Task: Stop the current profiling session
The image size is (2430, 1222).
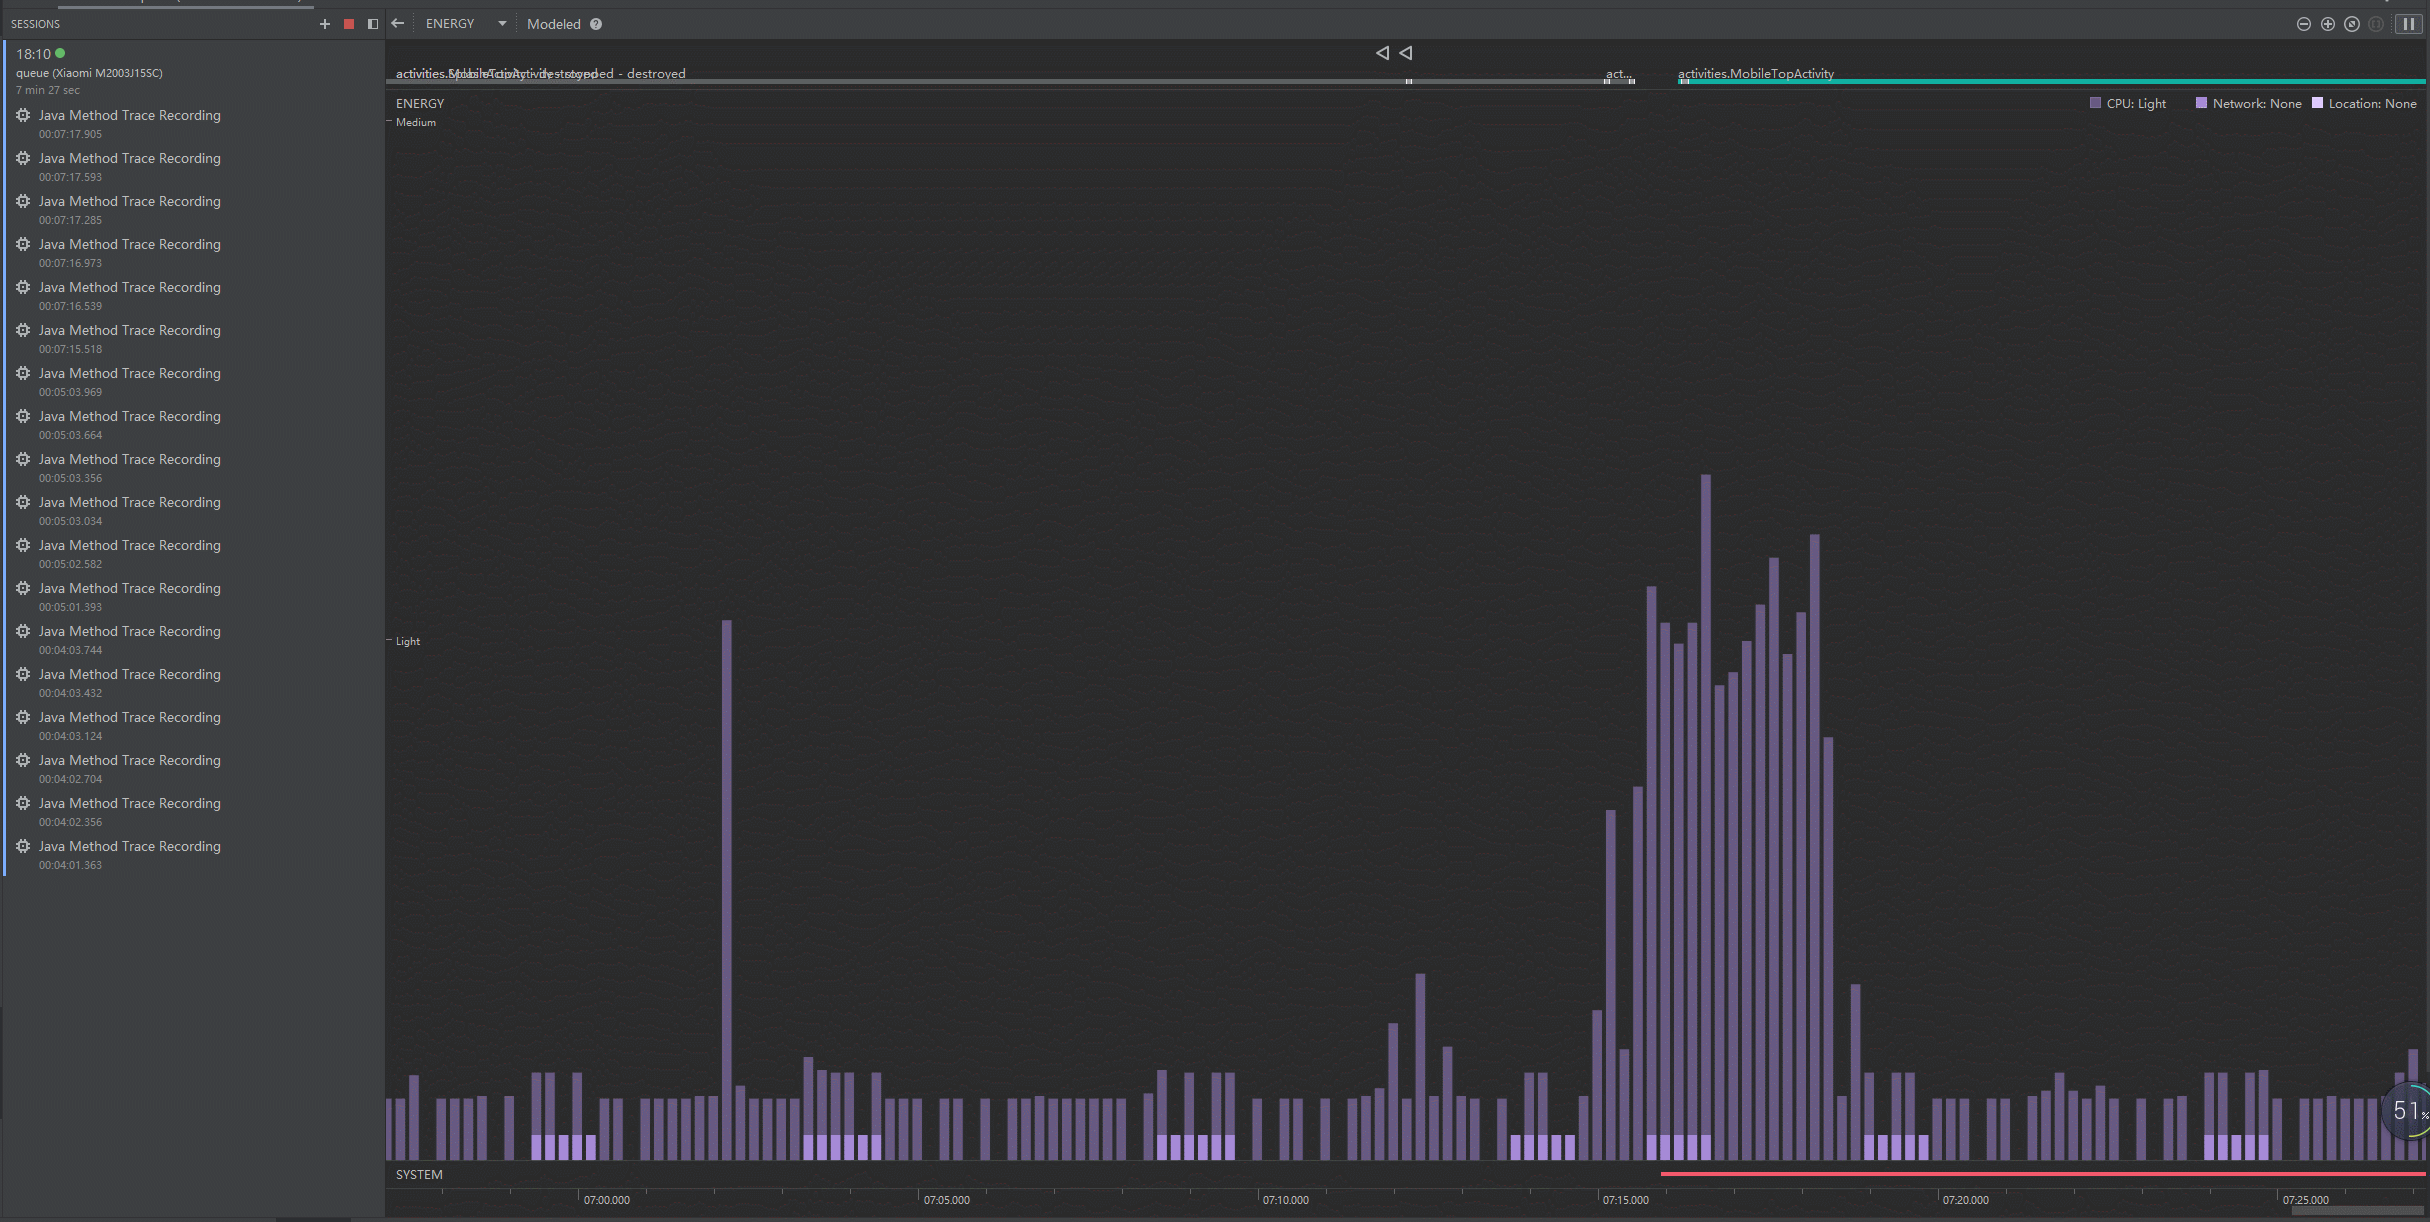Action: tap(349, 24)
